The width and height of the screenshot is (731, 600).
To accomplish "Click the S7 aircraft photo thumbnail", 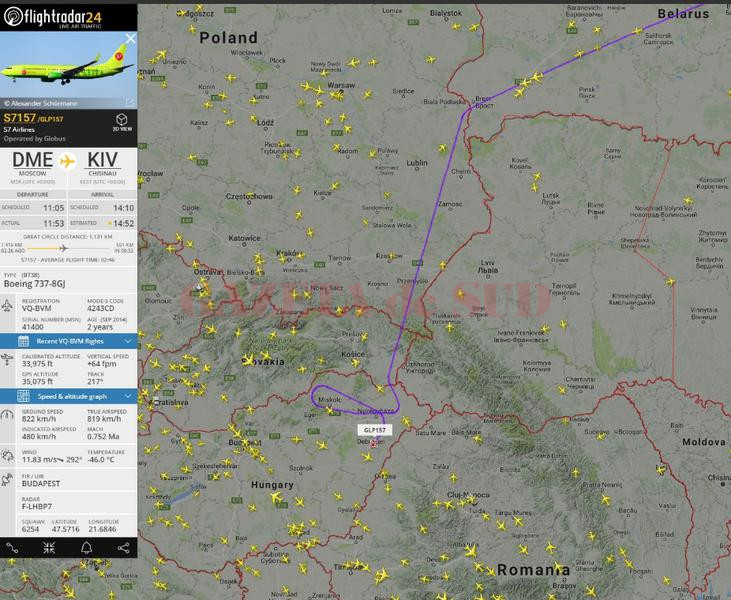I will click(x=69, y=70).
